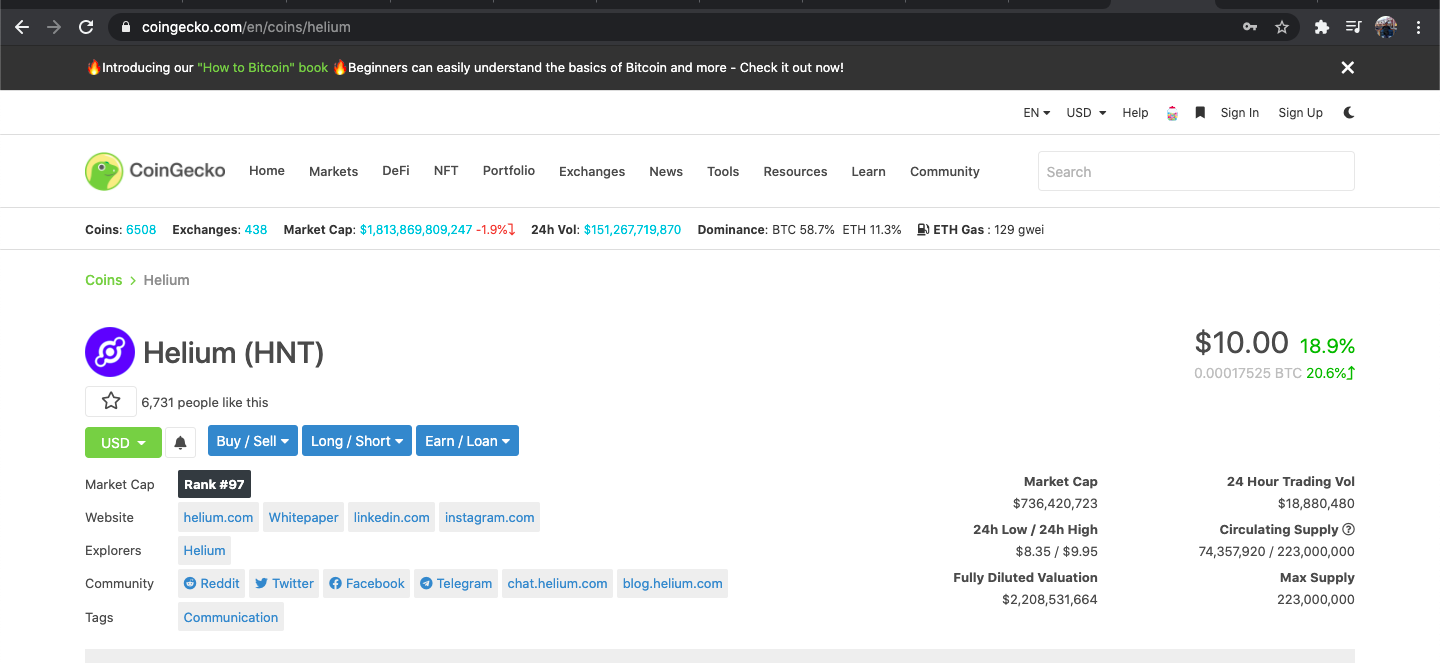This screenshot has width=1440, height=663.
Task: Click the market cap $1,813,869,809,247 value
Action: tap(416, 230)
